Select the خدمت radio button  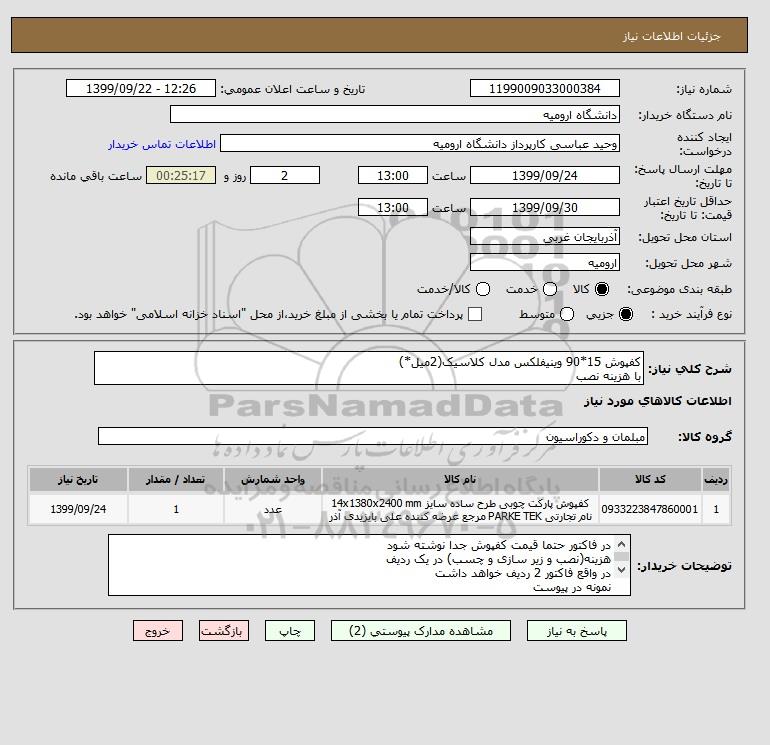click(550, 289)
